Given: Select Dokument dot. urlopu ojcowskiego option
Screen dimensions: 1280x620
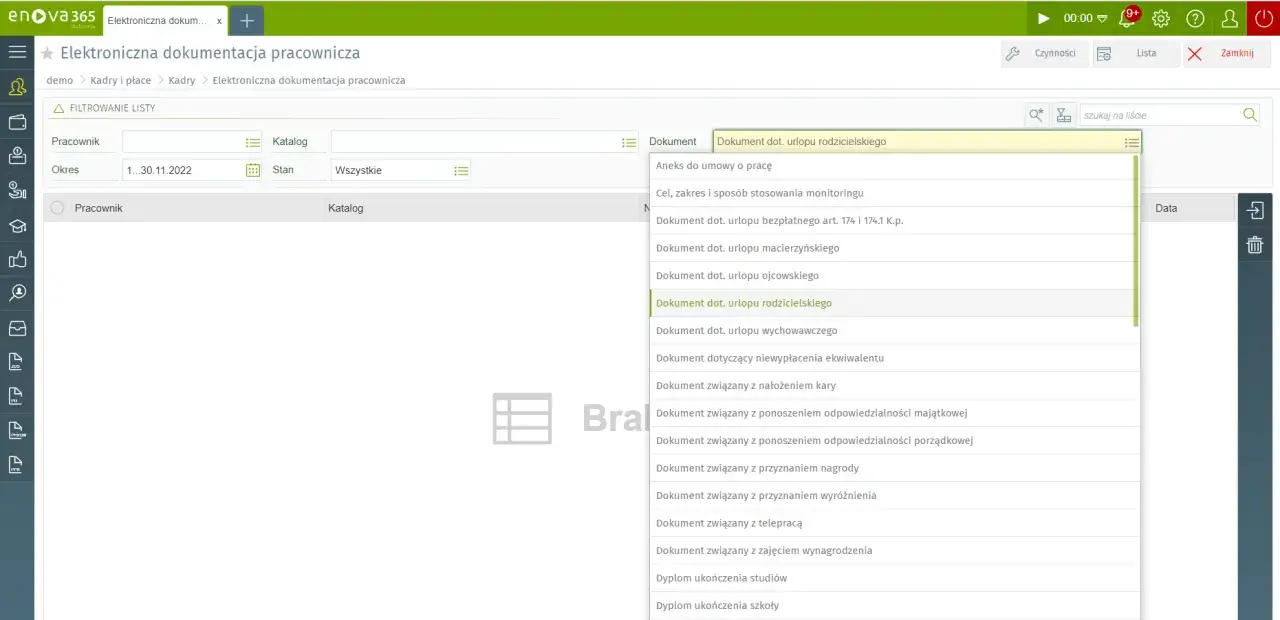Looking at the screenshot, I should tap(737, 275).
